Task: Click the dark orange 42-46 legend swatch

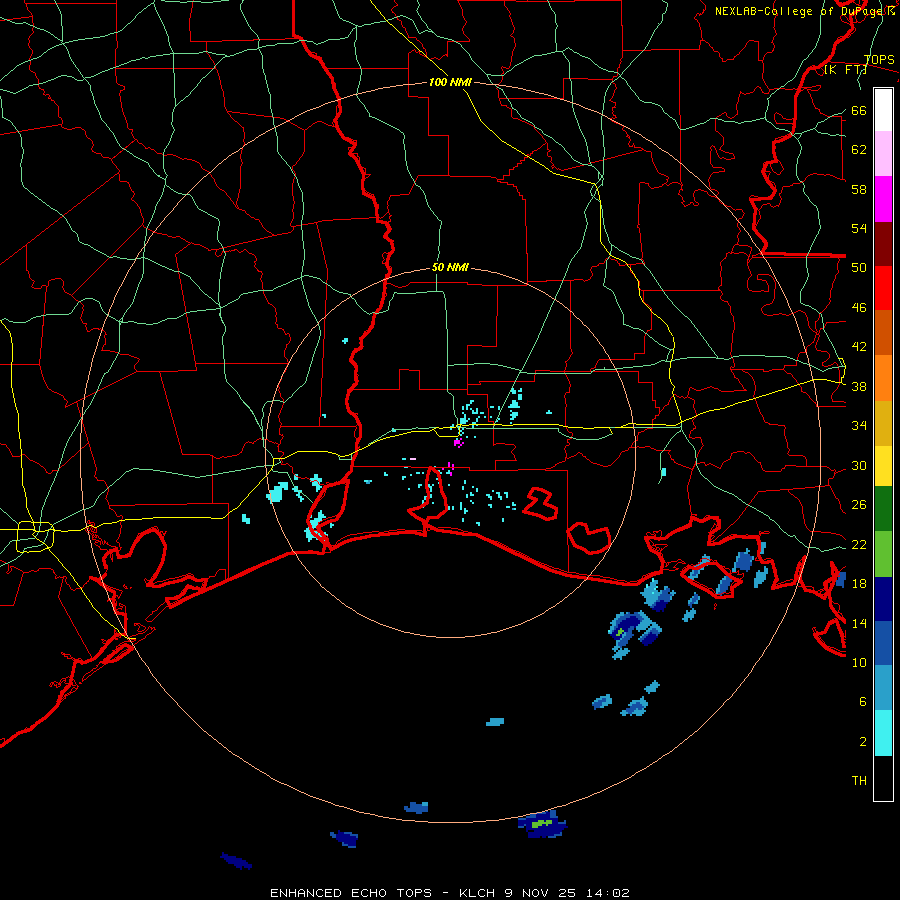Action: click(883, 333)
